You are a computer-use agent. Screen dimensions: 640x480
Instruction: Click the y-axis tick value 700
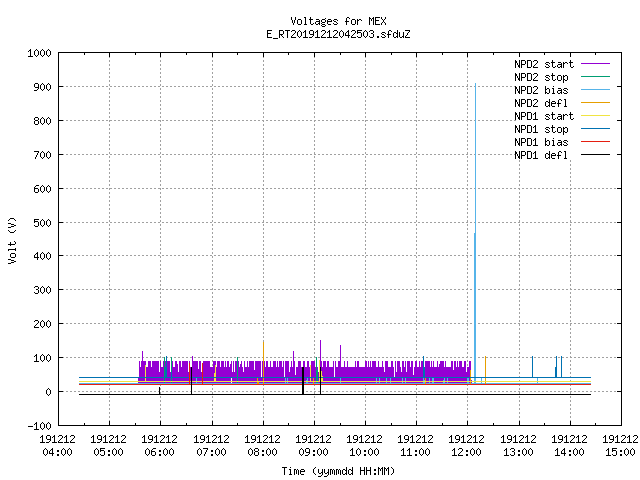[x=42, y=155]
